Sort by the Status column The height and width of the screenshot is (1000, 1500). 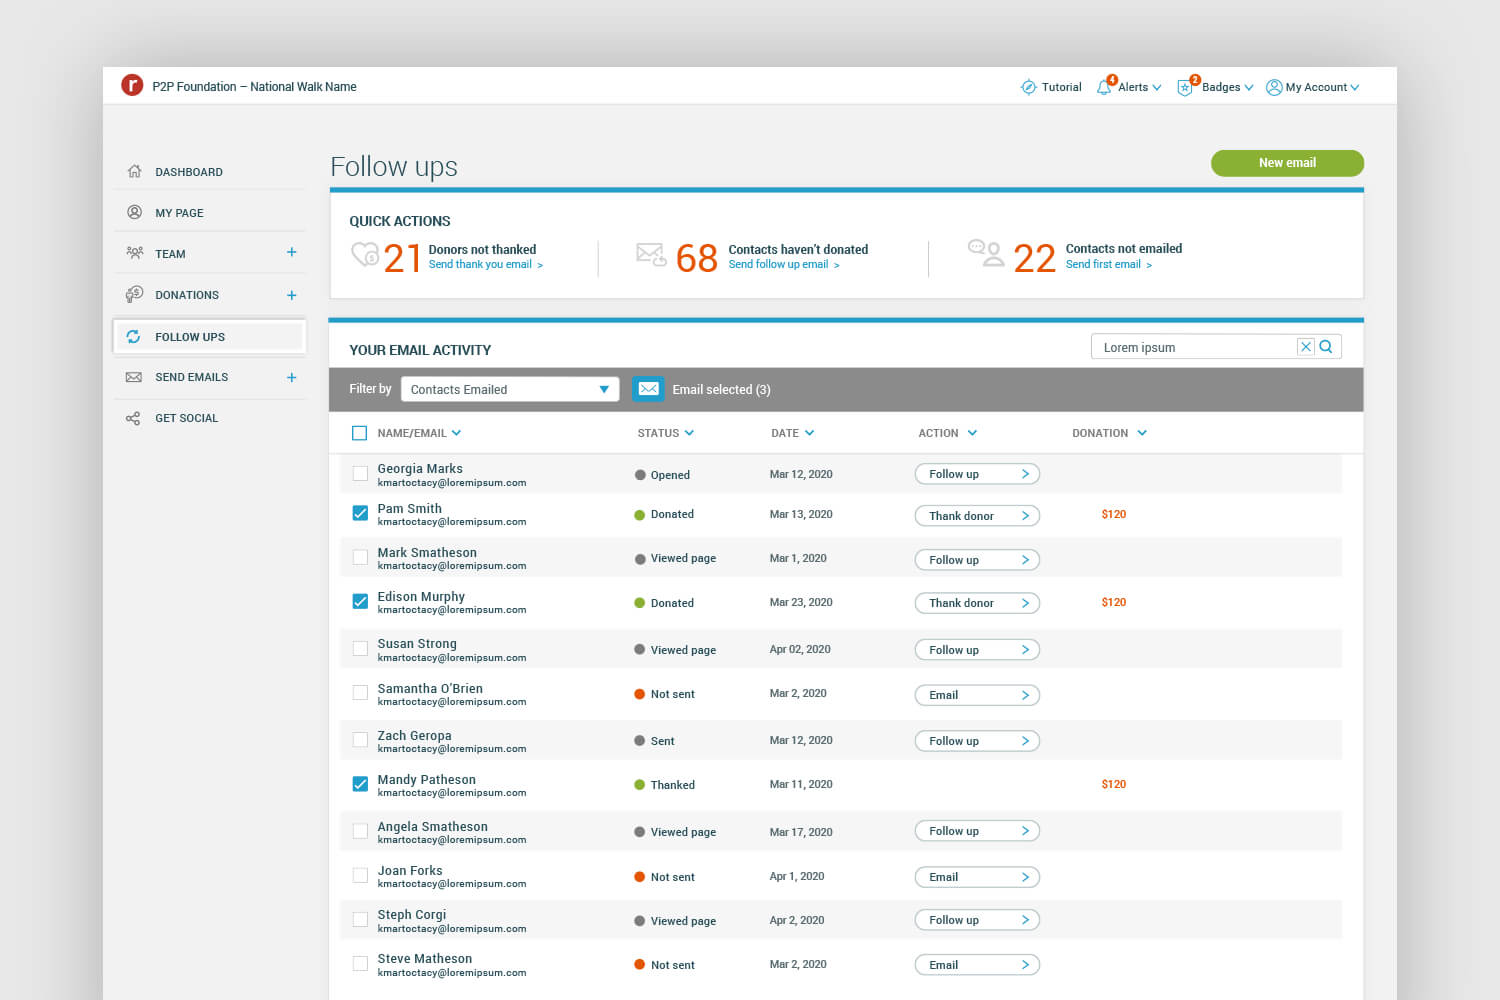pyautogui.click(x=666, y=433)
